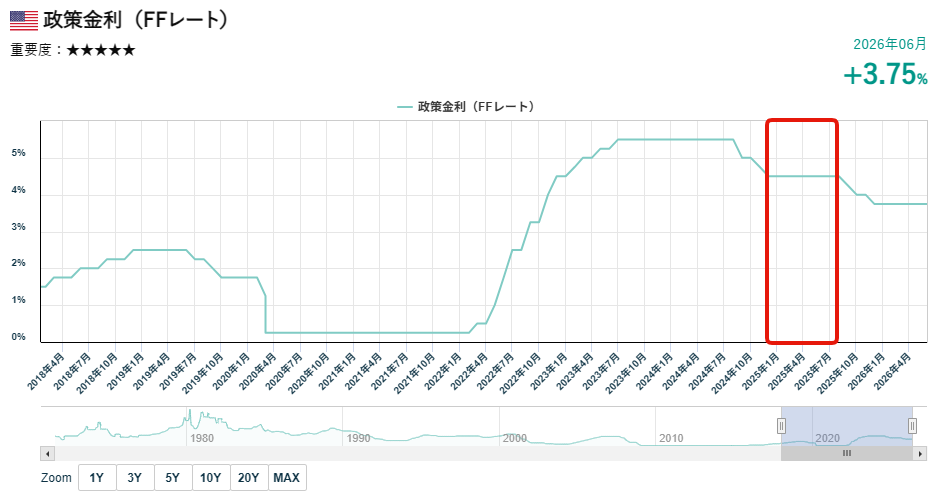The height and width of the screenshot is (498, 945).
Task: Click the US flag icon
Action: point(24,20)
